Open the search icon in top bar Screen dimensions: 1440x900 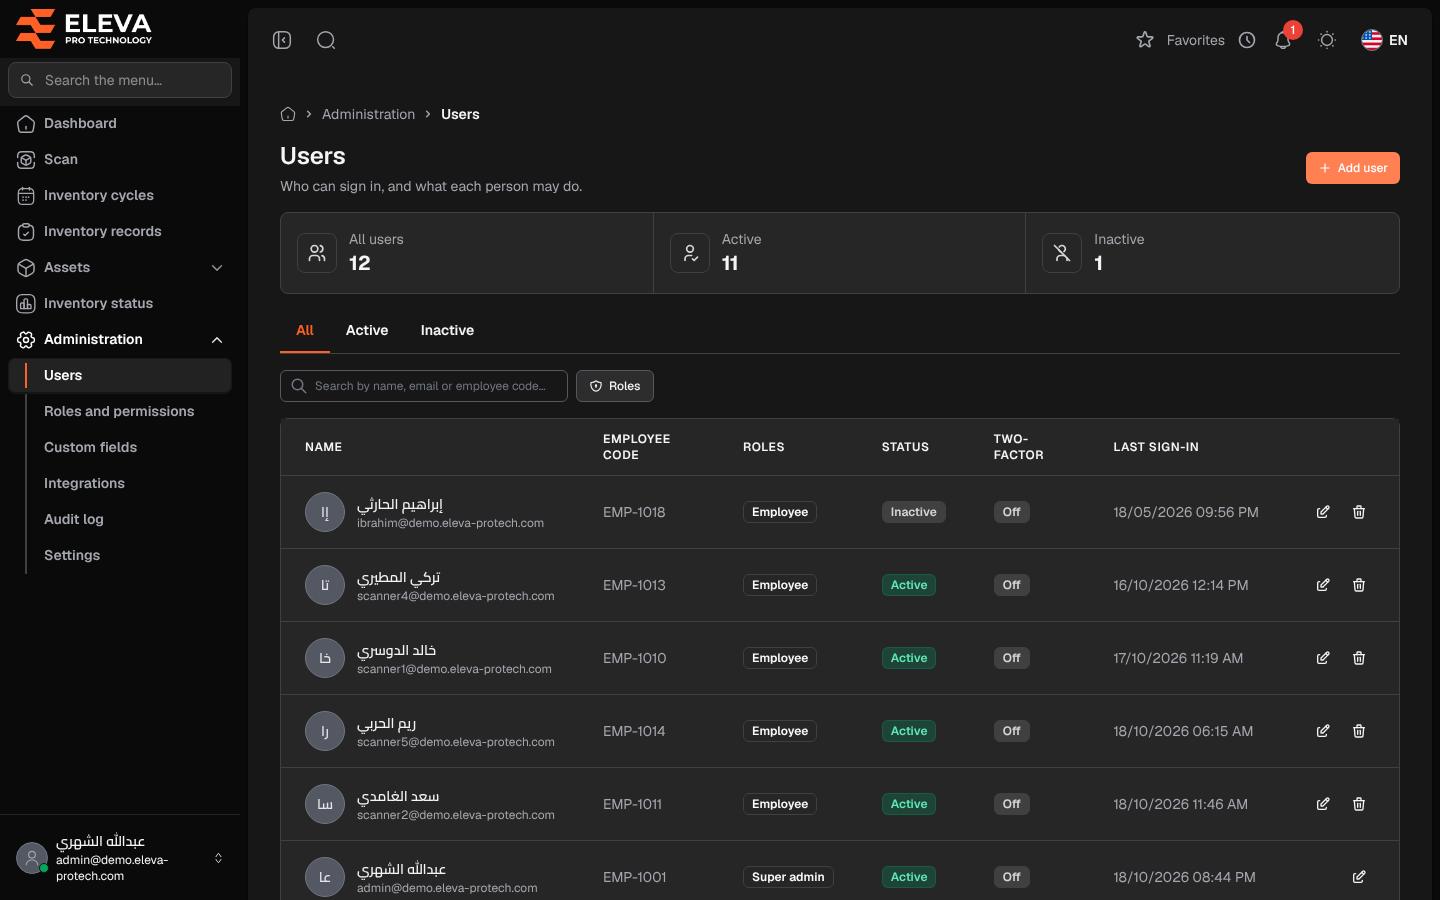pyautogui.click(x=326, y=40)
